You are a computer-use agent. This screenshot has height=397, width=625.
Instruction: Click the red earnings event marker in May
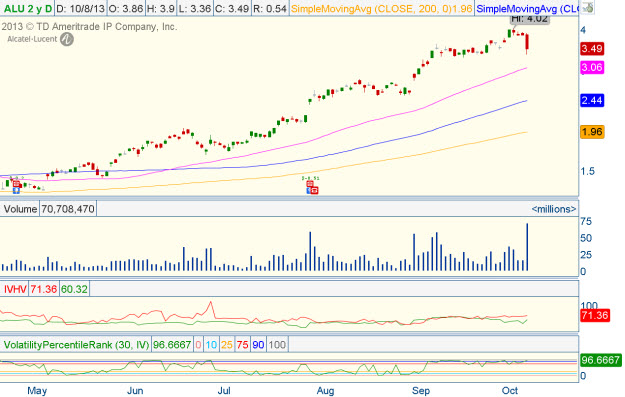click(x=16, y=184)
